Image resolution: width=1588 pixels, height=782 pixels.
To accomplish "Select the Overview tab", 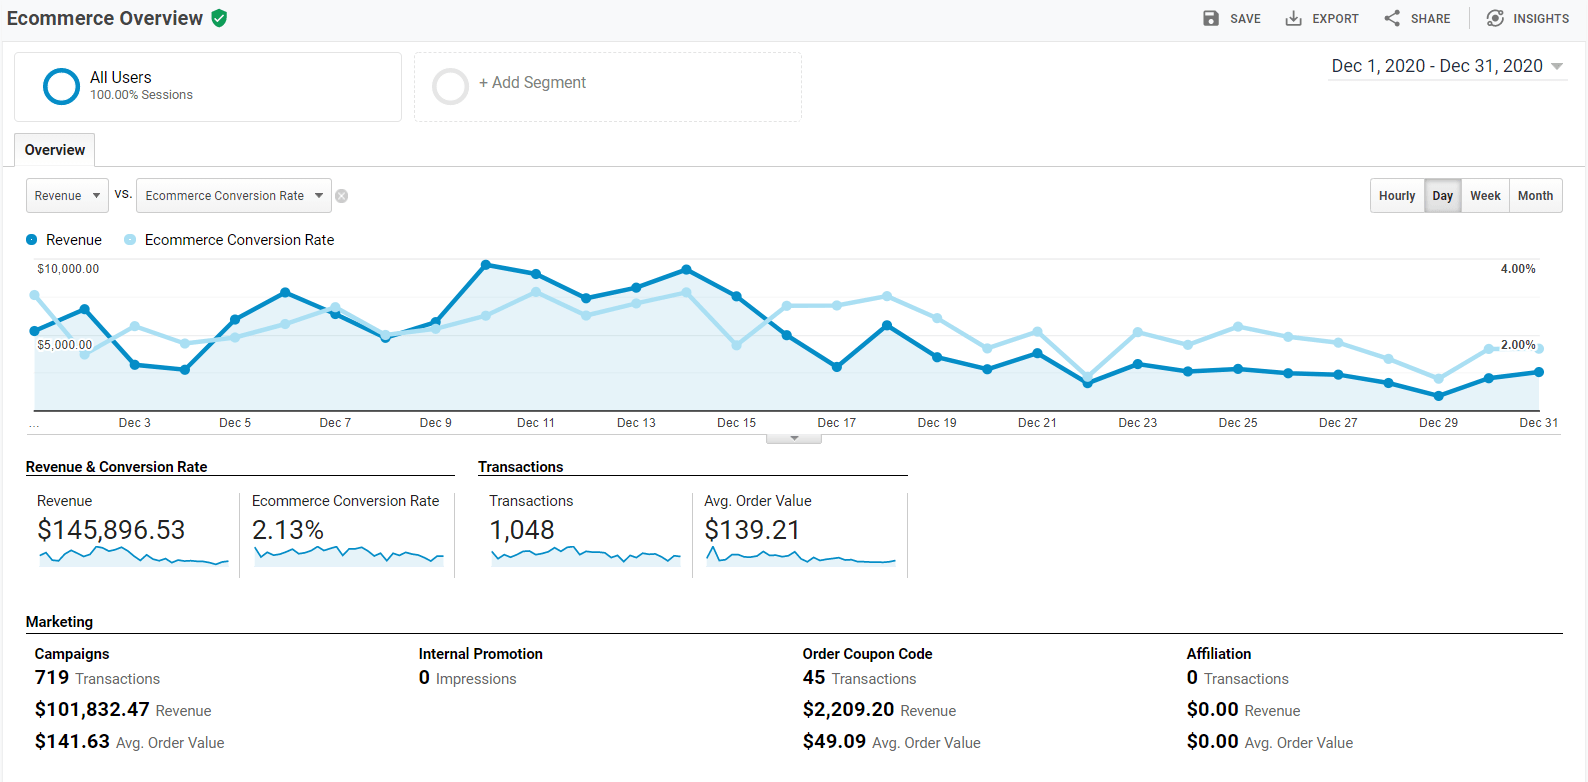I will pyautogui.click(x=55, y=150).
